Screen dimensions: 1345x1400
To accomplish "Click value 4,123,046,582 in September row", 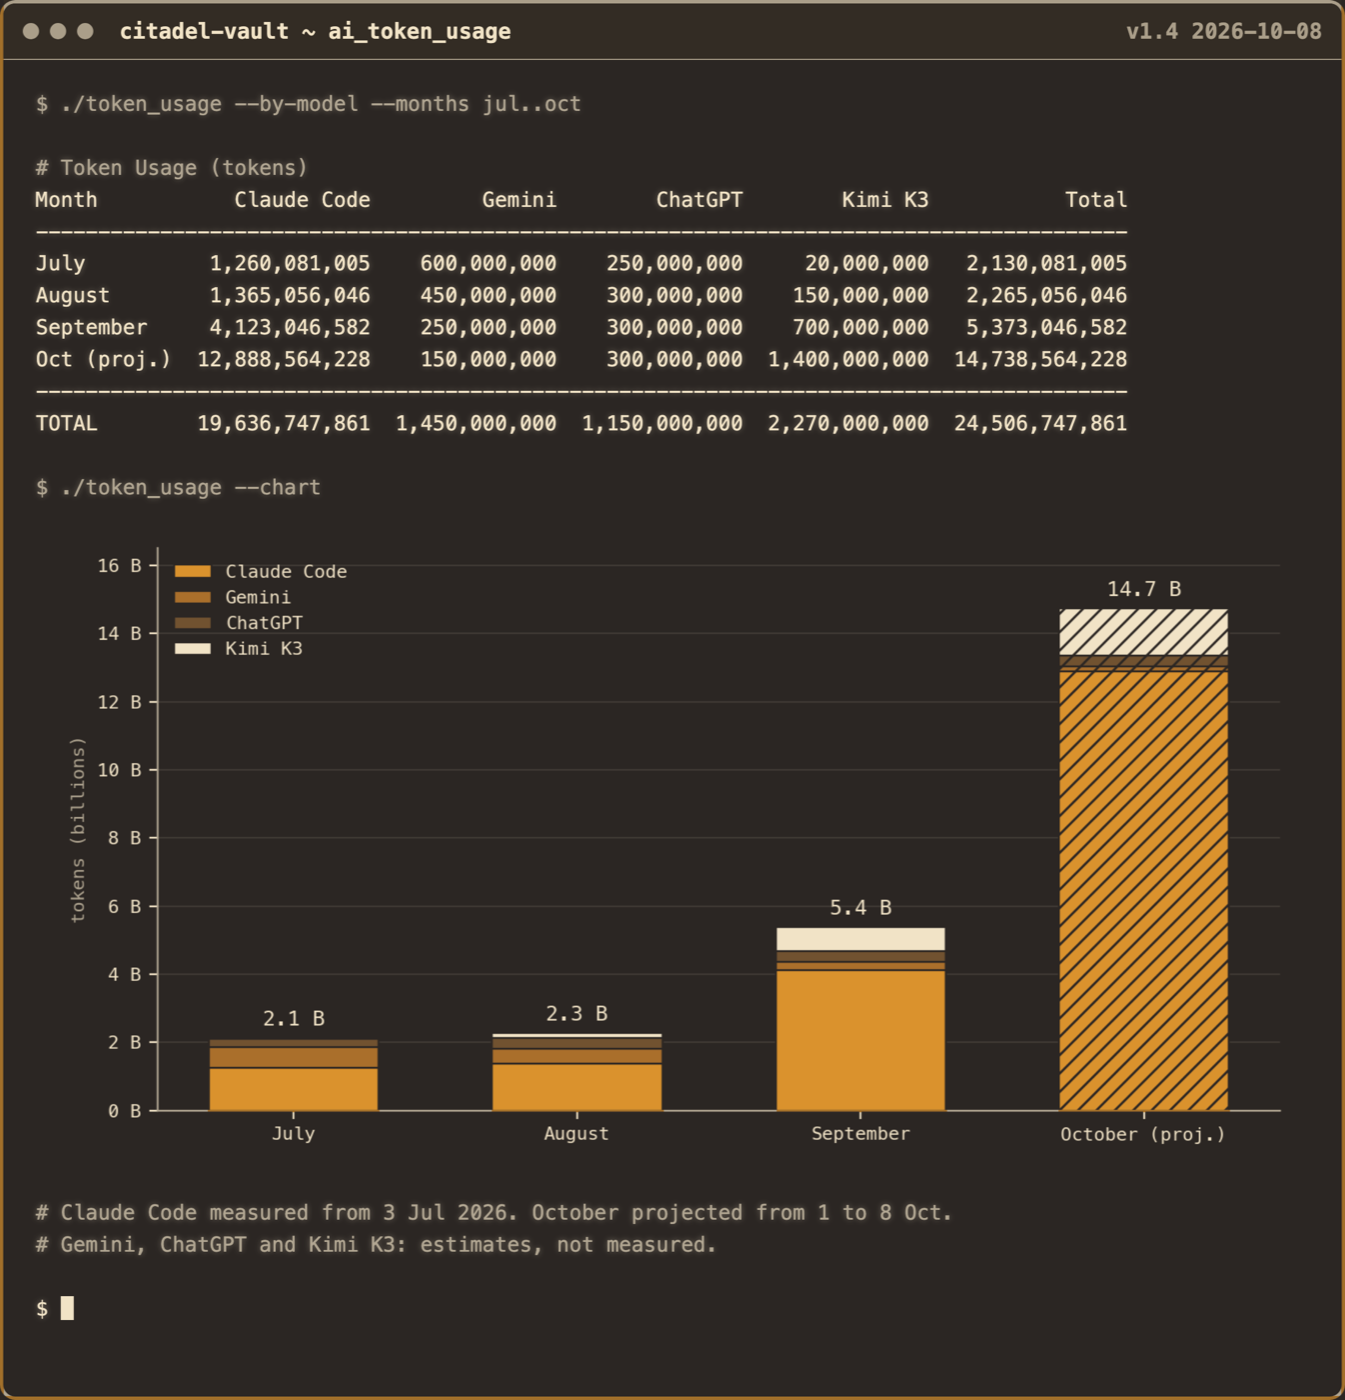I will point(290,327).
